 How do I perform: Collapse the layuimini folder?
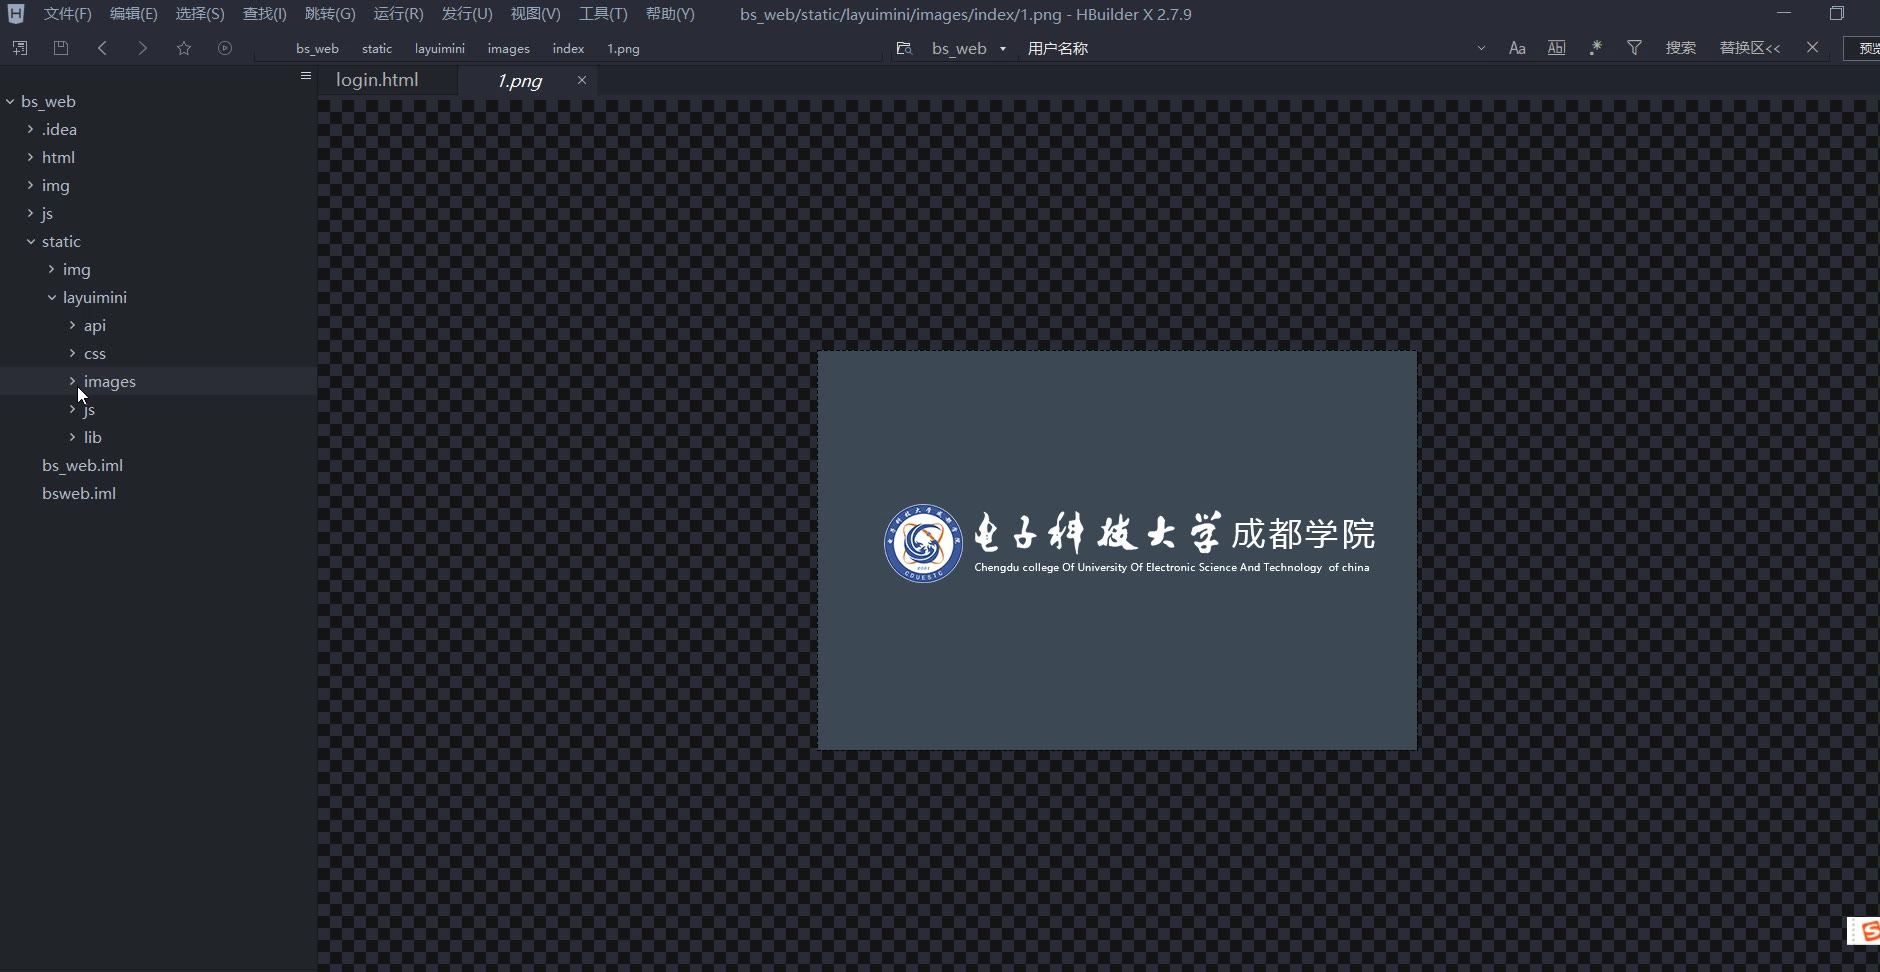coord(52,297)
